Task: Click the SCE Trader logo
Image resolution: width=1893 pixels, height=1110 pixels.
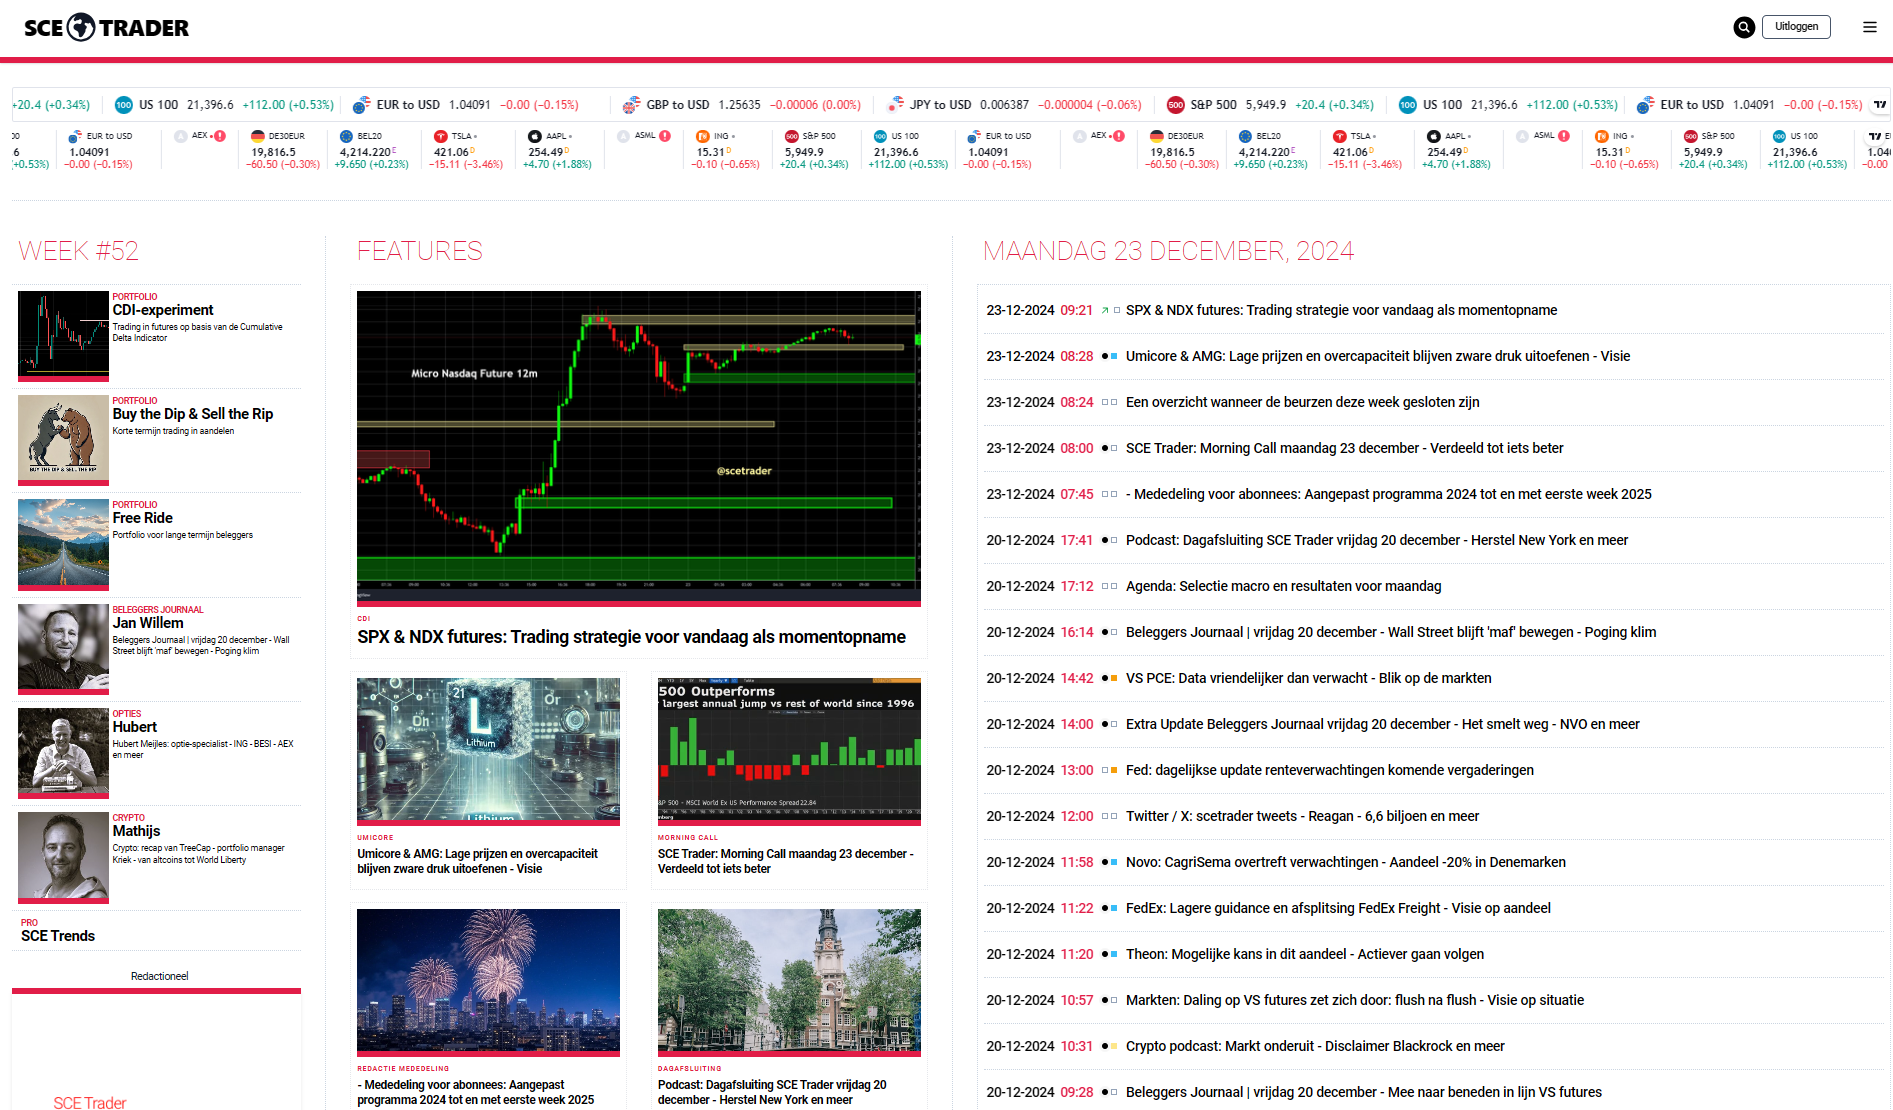Action: point(106,28)
